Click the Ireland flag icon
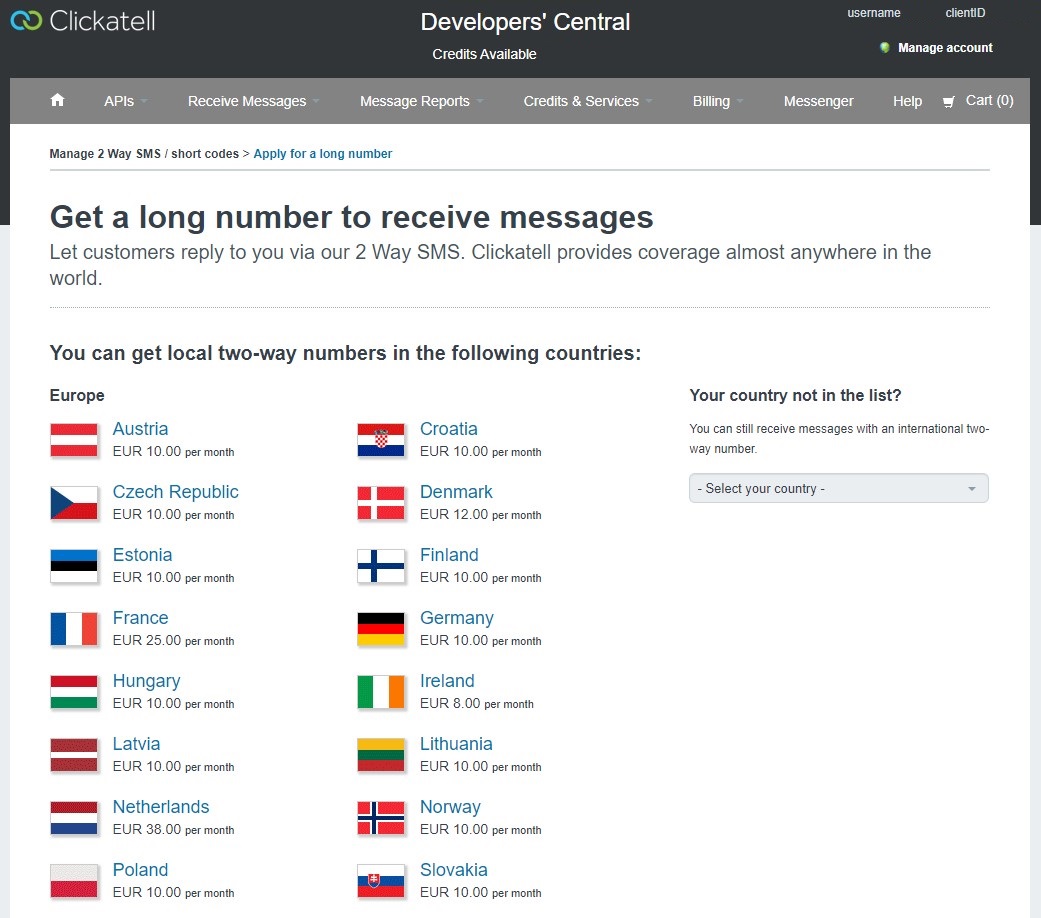Viewport: 1041px width, 918px height. 381,692
